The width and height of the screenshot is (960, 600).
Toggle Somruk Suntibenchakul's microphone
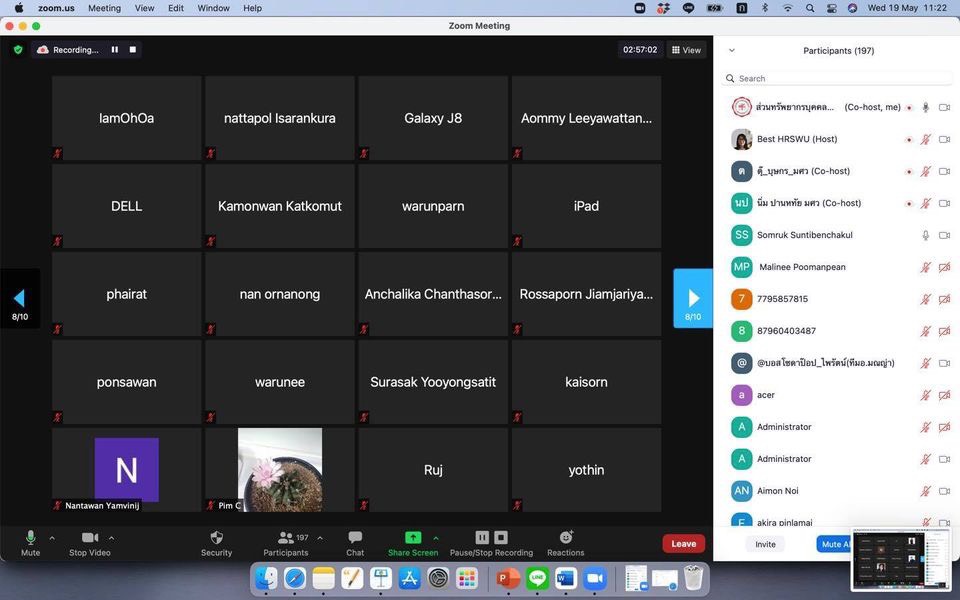tap(926, 235)
